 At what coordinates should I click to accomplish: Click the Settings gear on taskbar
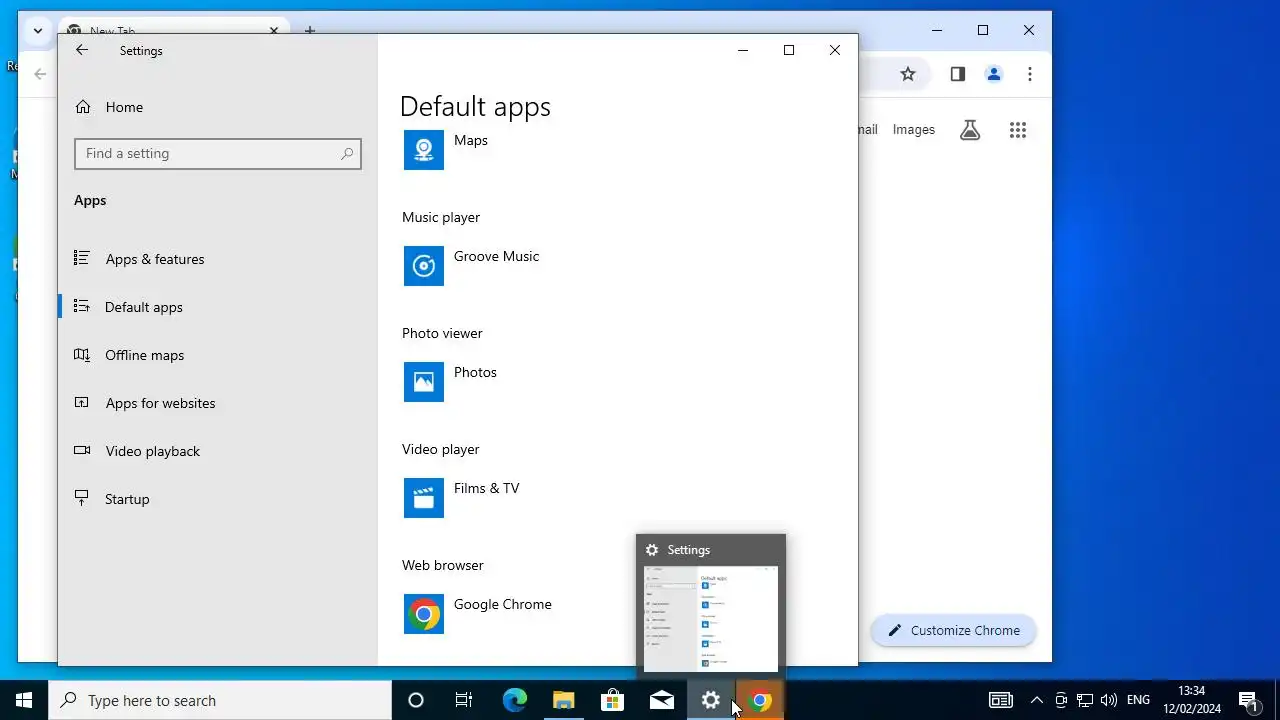point(710,701)
